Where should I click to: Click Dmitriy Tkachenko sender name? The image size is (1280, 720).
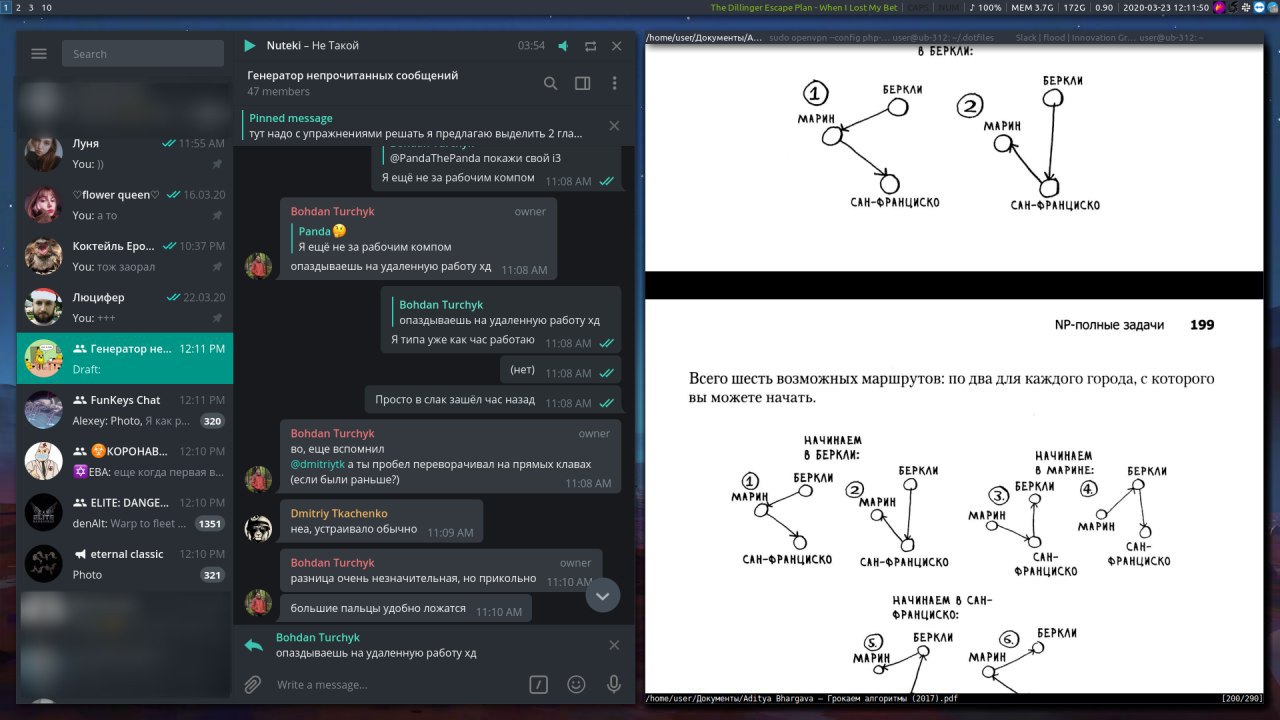339,514
